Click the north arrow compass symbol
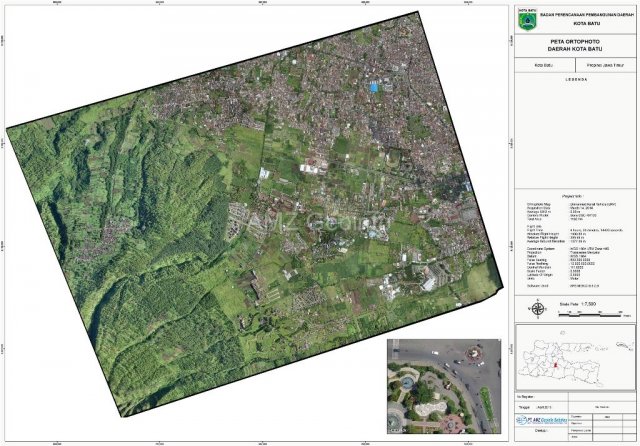 [537, 309]
